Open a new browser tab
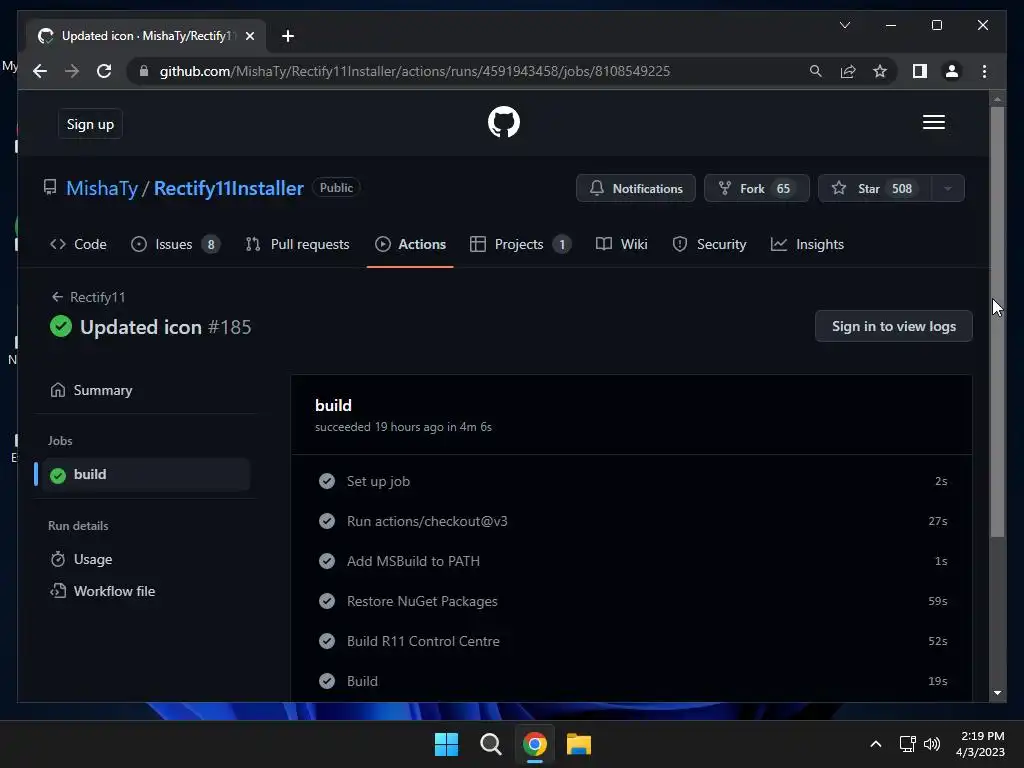 point(288,36)
